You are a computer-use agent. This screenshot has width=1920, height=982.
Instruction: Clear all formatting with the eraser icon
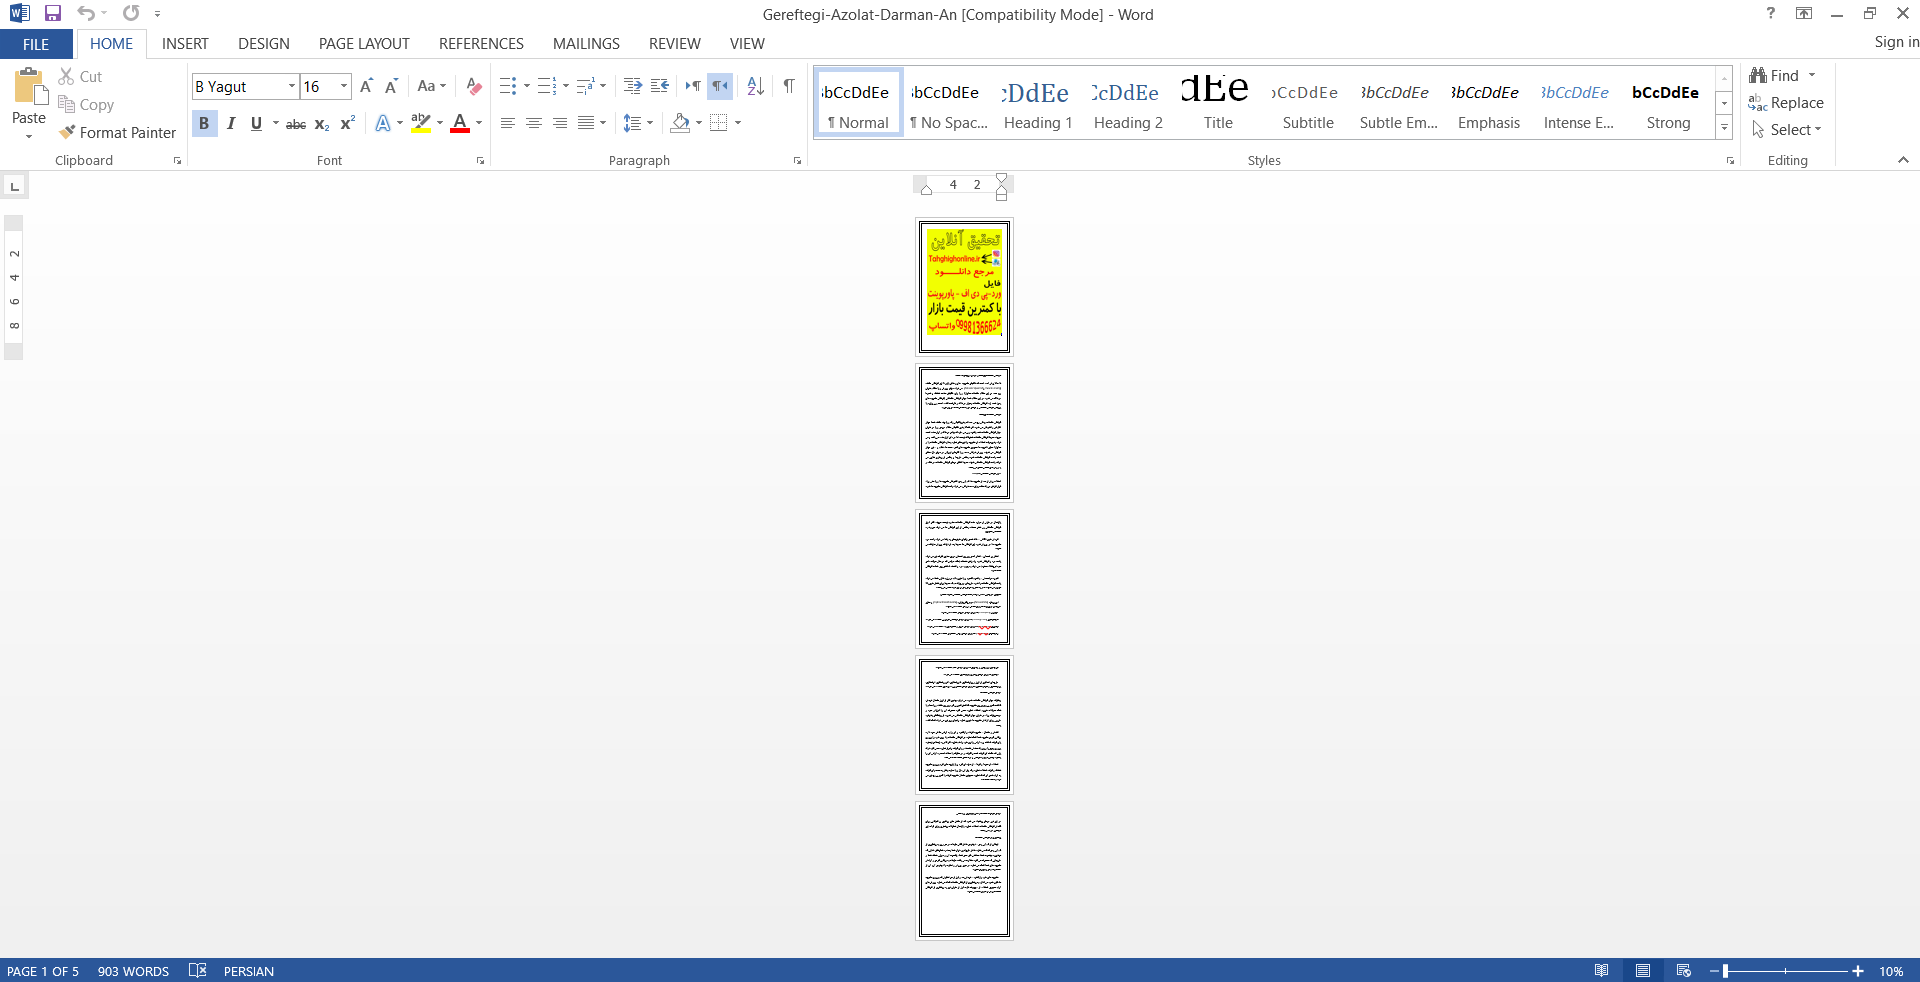(474, 86)
